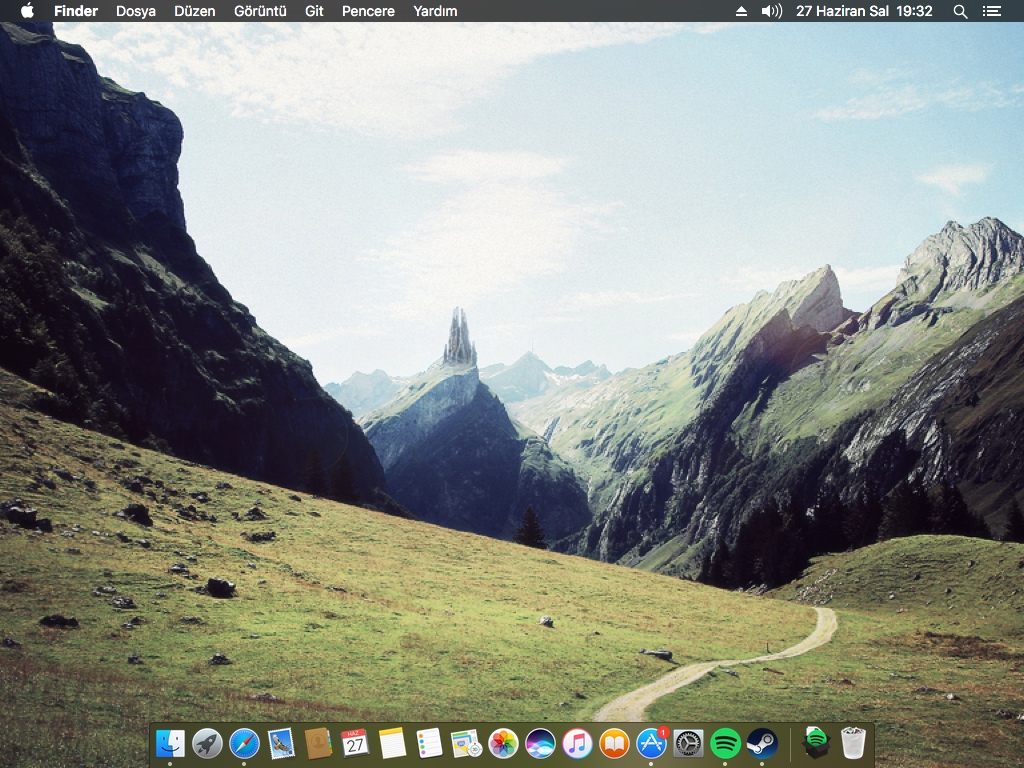Open Safari compass icon in dock
This screenshot has width=1024, height=768.
click(244, 743)
